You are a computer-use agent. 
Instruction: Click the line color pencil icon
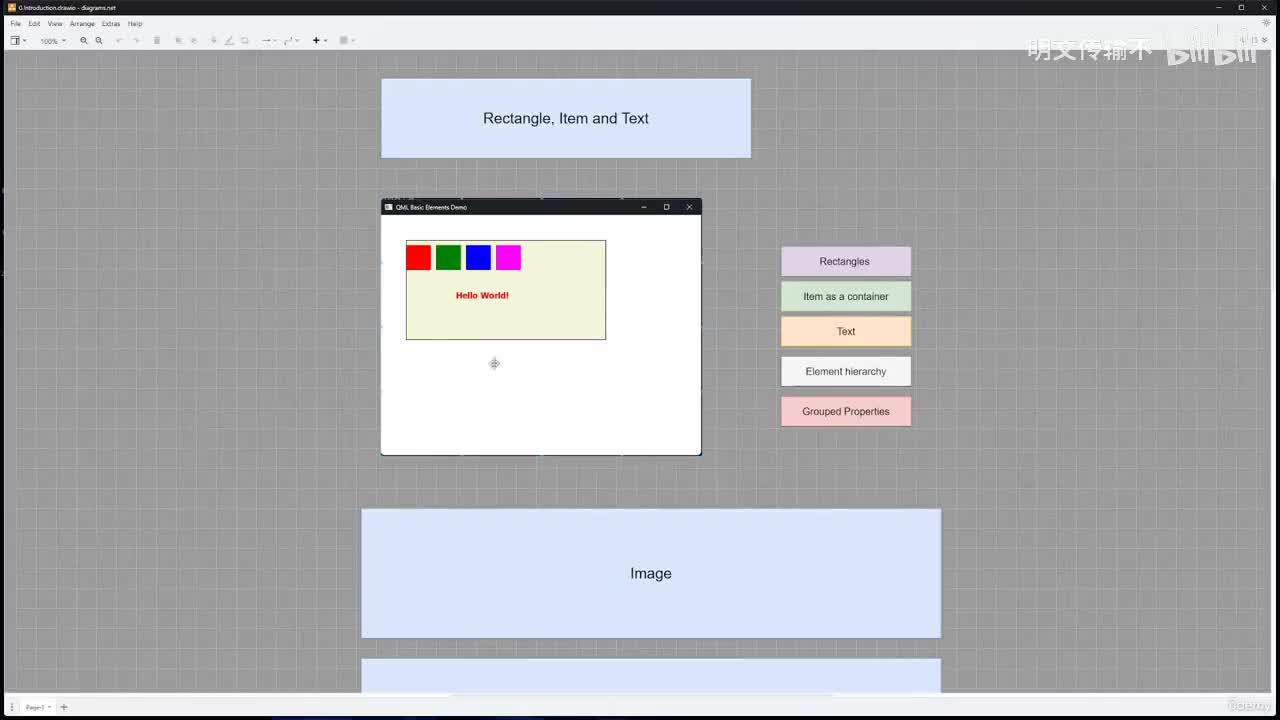pos(229,41)
